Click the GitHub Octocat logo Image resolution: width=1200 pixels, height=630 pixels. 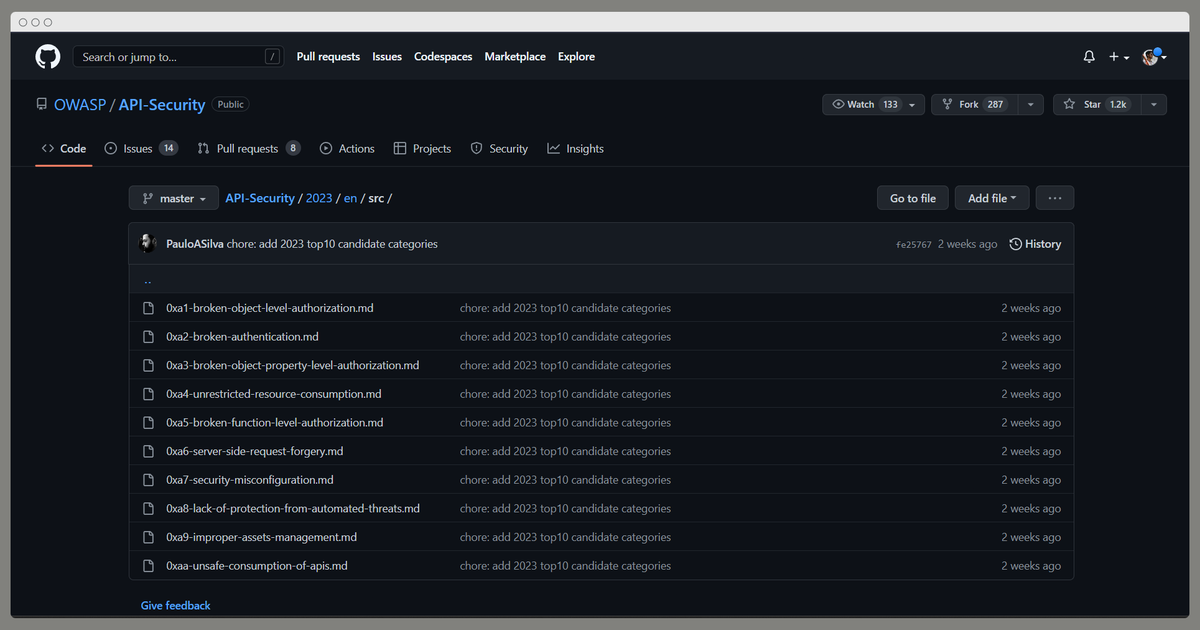point(48,57)
